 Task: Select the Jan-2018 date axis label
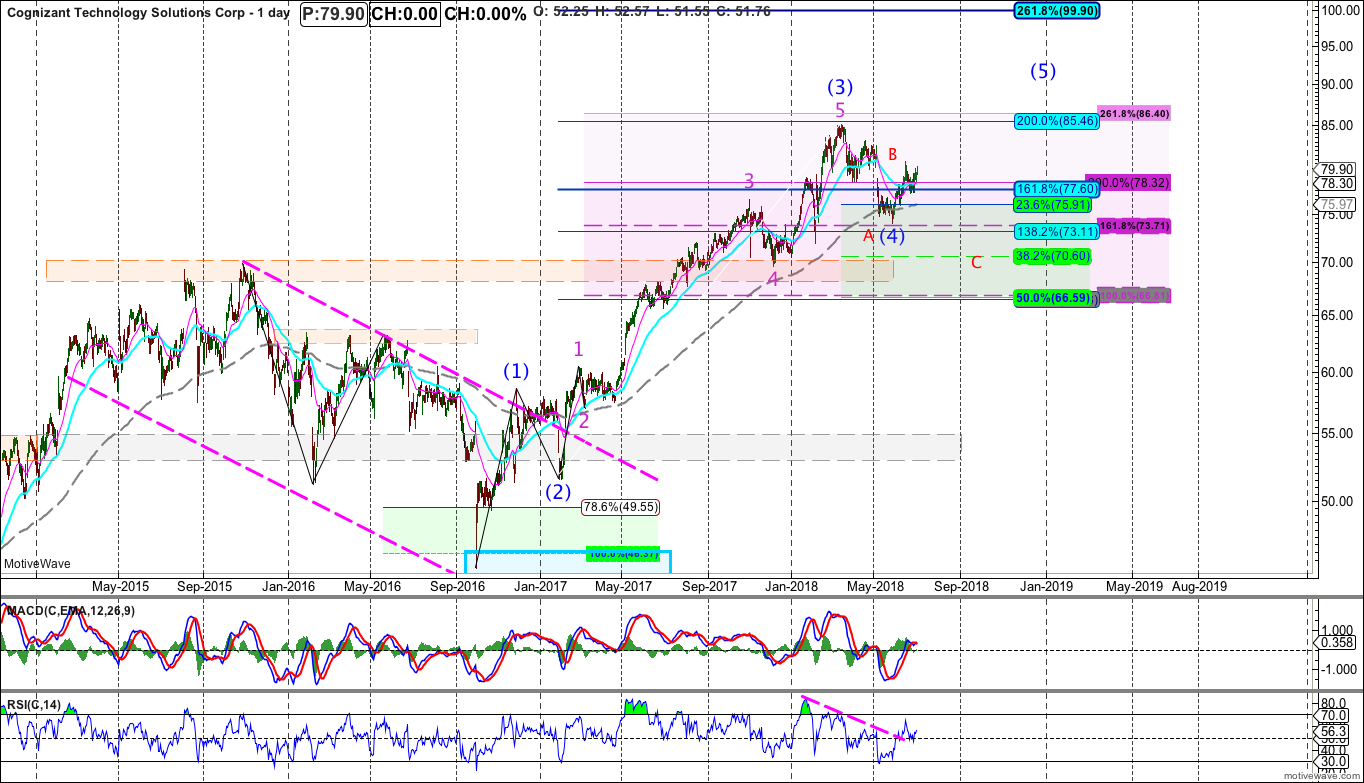(793, 586)
